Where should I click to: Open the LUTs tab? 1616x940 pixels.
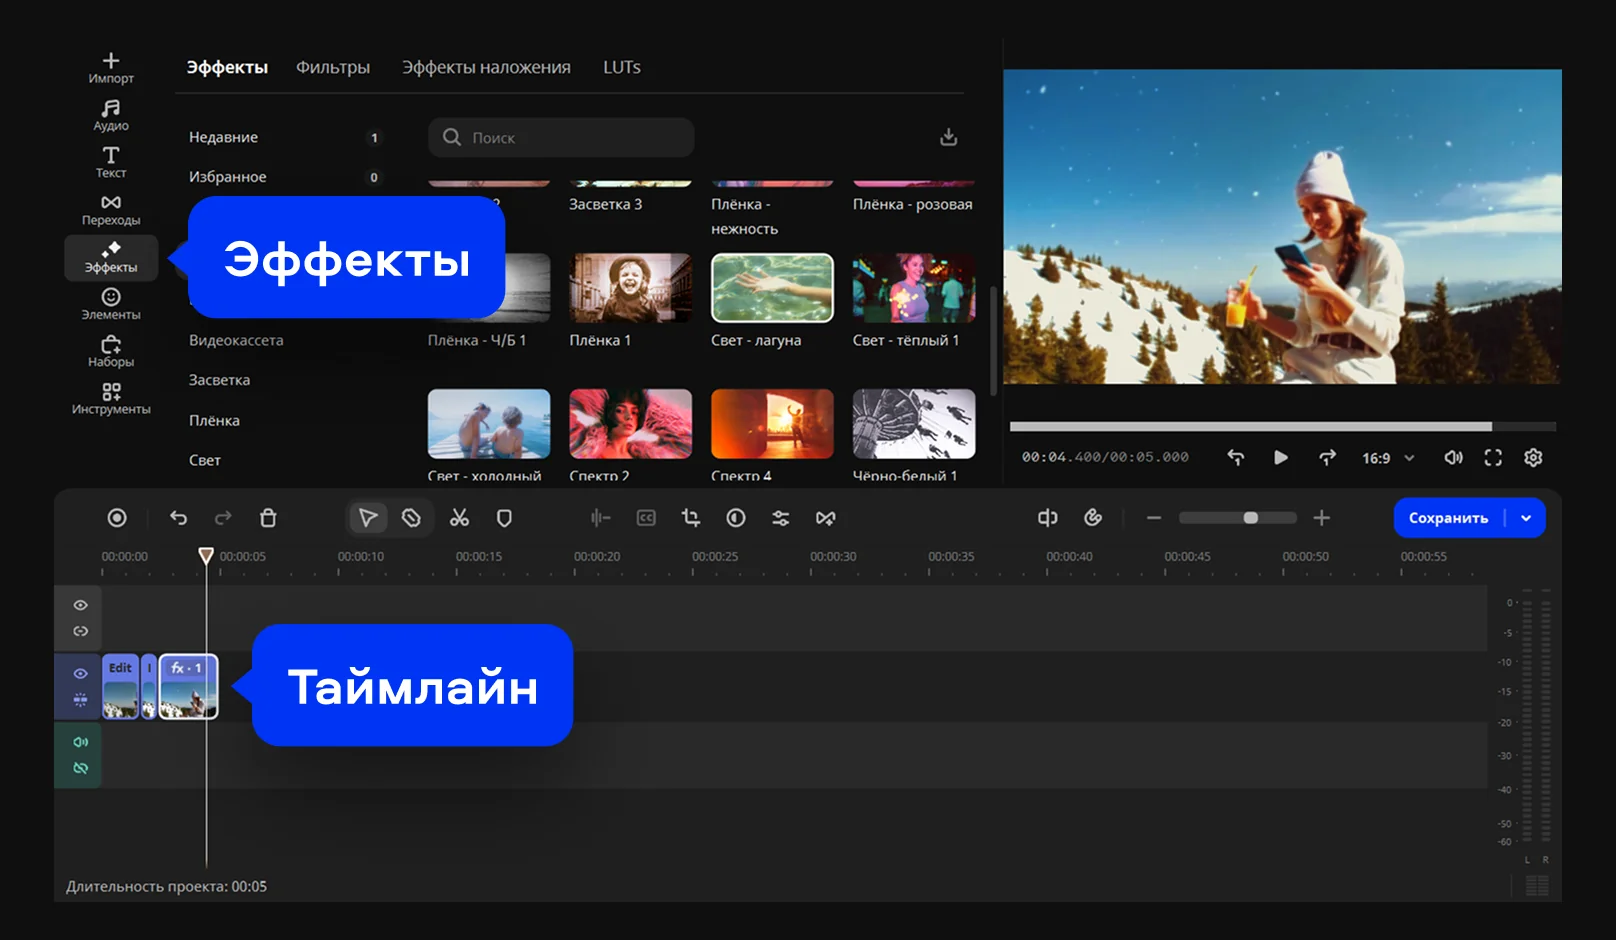622,67
